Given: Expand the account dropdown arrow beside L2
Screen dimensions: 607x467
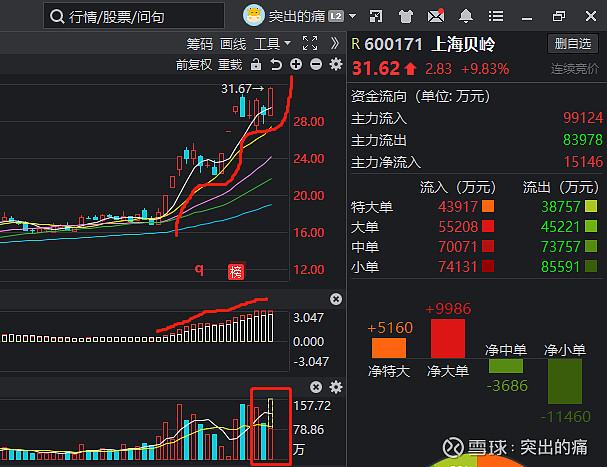Looking at the screenshot, I should [352, 16].
